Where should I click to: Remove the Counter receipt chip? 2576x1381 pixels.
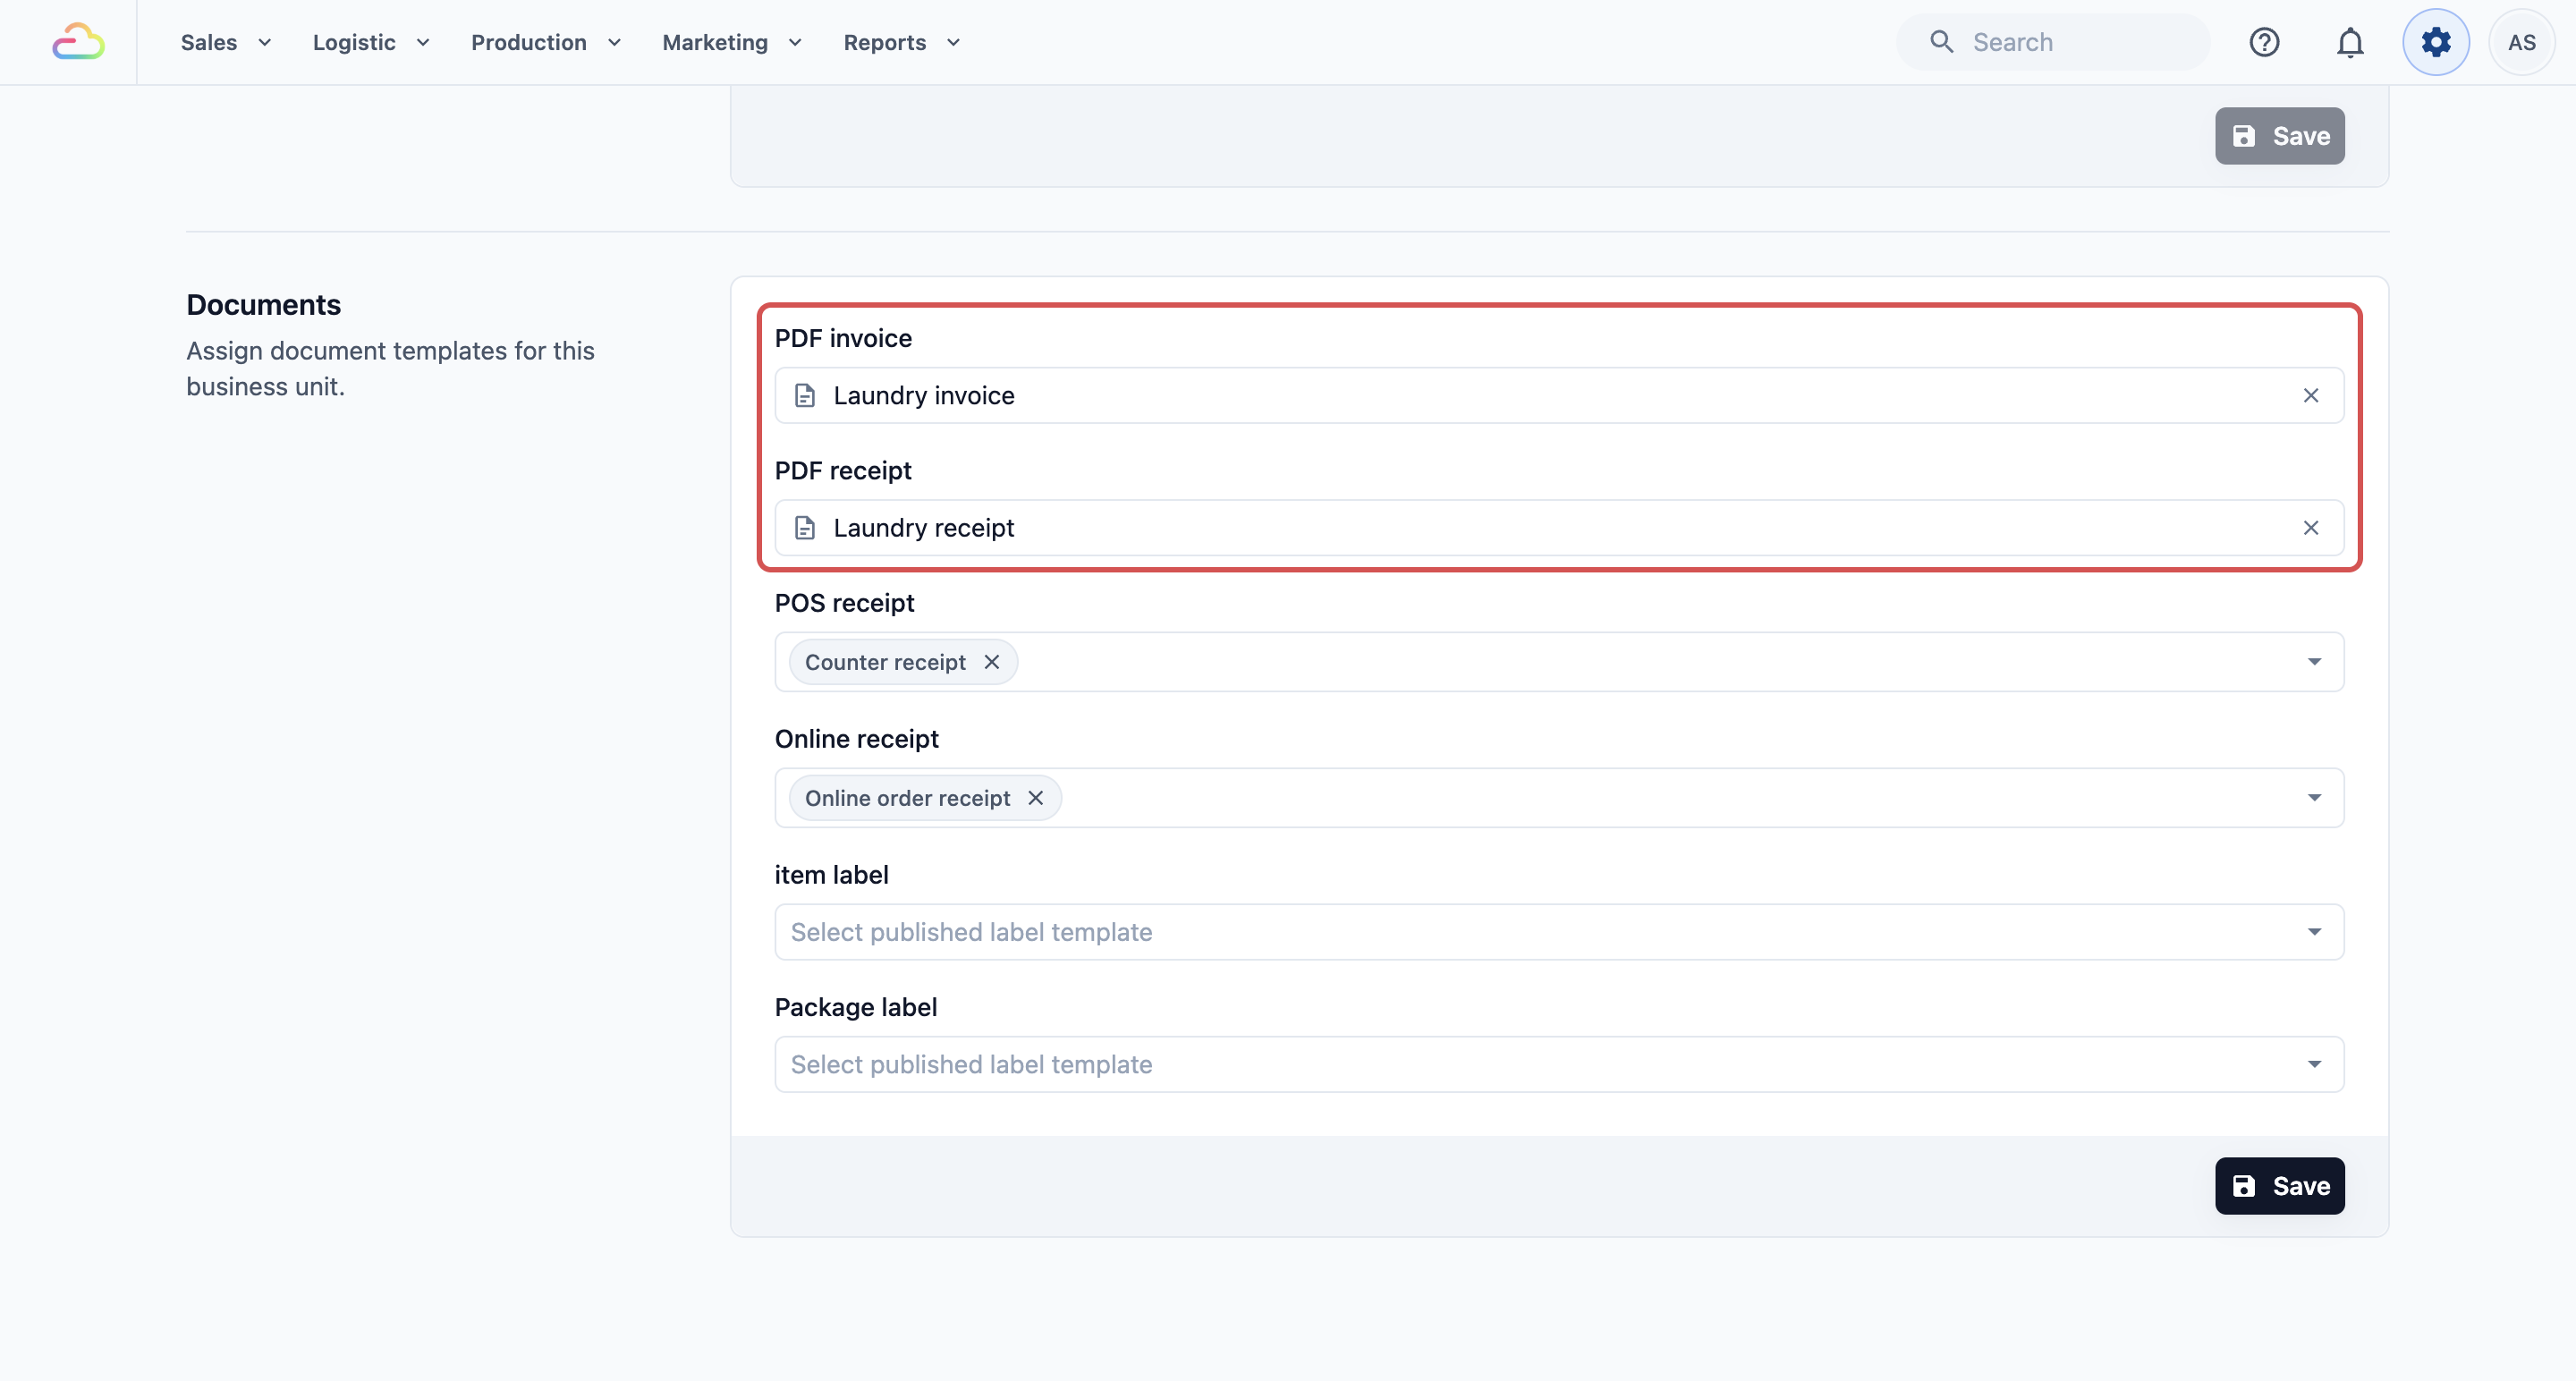[992, 662]
